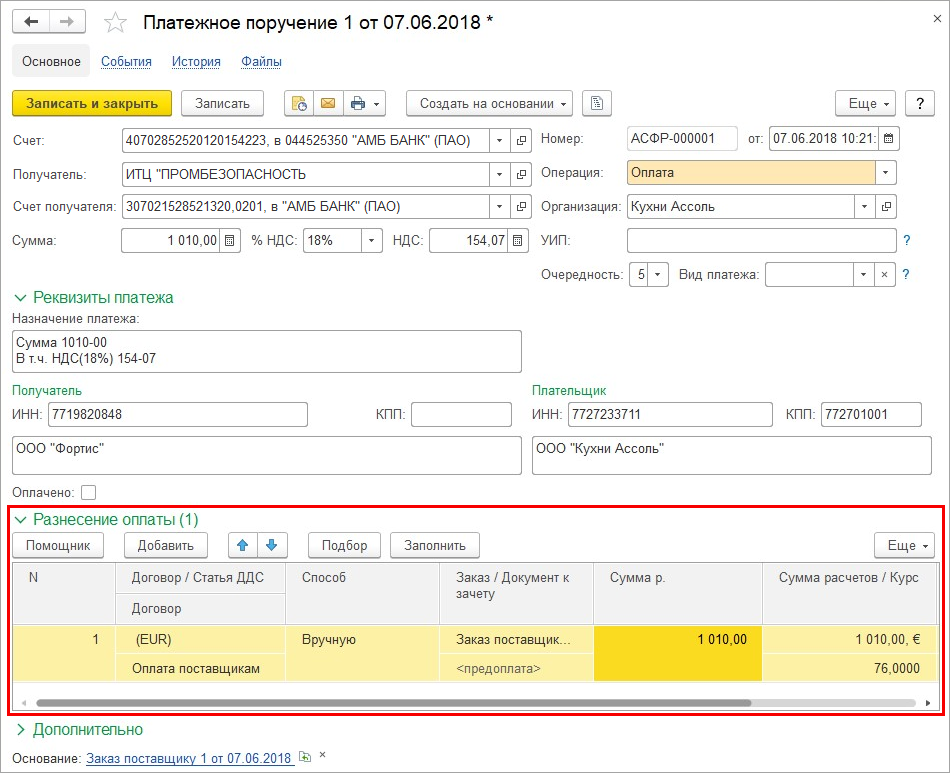The width and height of the screenshot is (950, 773).
Task: Click the envelope email icon
Action: click(x=326, y=103)
